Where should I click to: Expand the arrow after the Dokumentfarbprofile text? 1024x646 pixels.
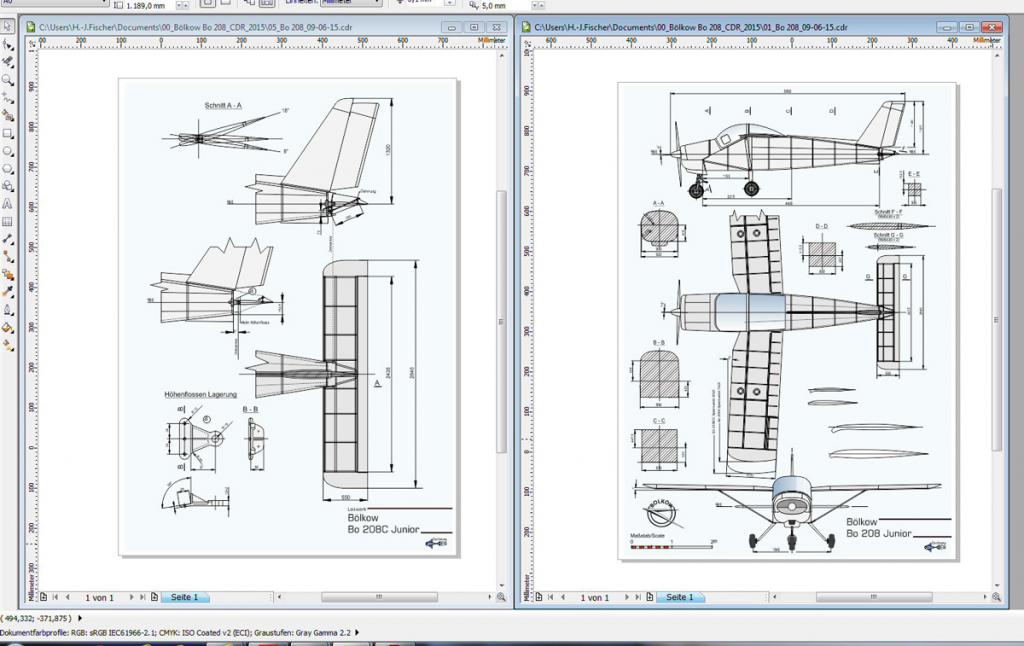click(359, 632)
